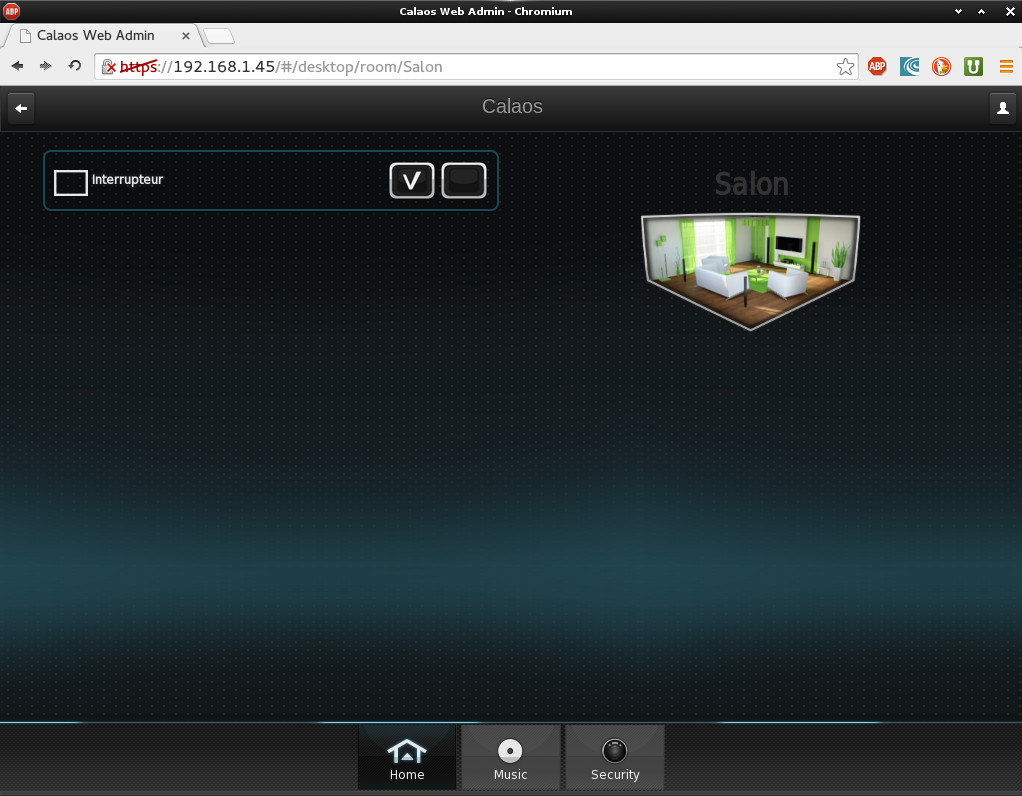This screenshot has height=796, width=1022.
Task: Click the insecure https lock warning icon
Action: (x=109, y=66)
